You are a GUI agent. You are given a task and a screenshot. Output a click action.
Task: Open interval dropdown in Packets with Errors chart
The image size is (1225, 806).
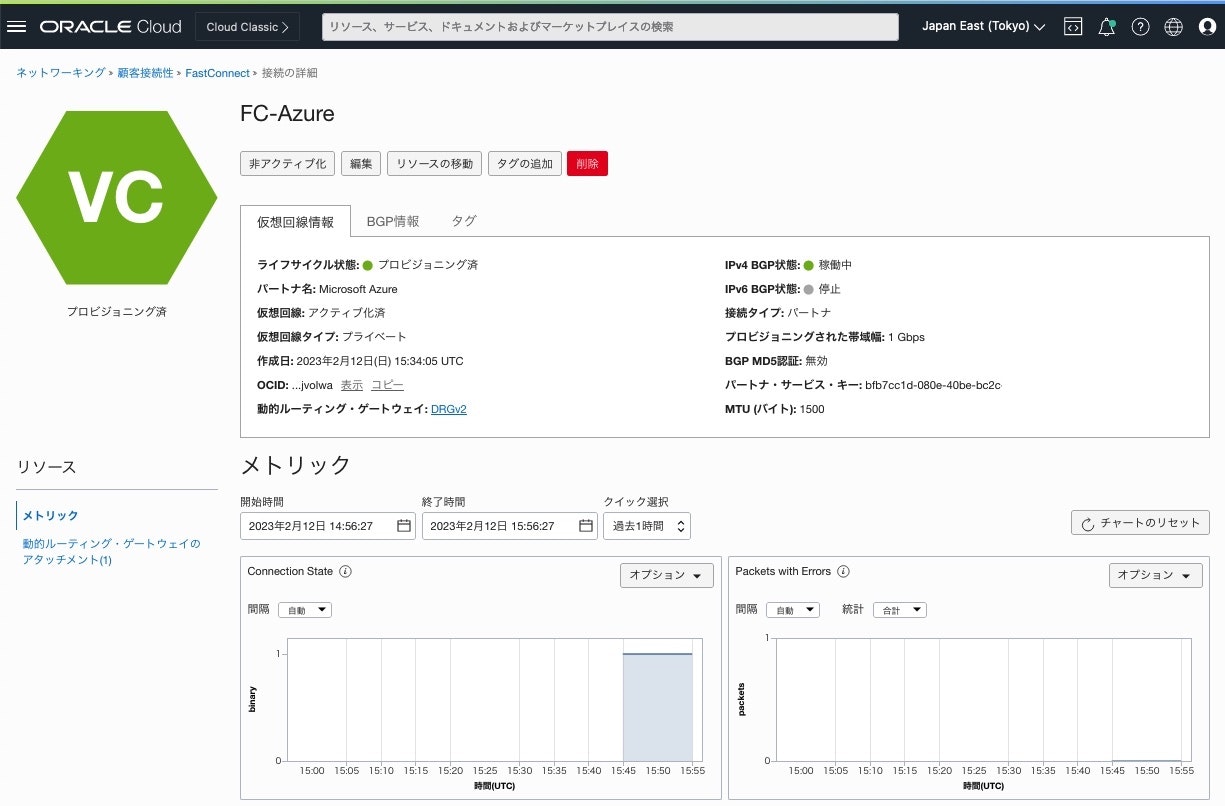click(x=793, y=610)
